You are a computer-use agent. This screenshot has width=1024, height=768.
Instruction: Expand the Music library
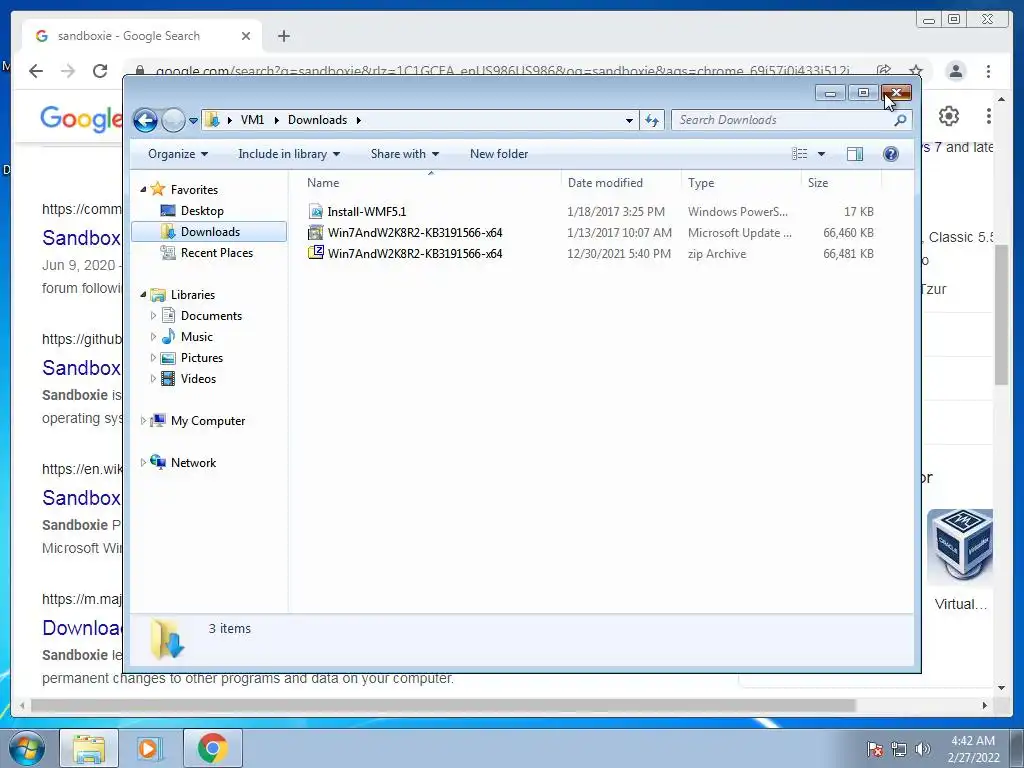click(153, 337)
